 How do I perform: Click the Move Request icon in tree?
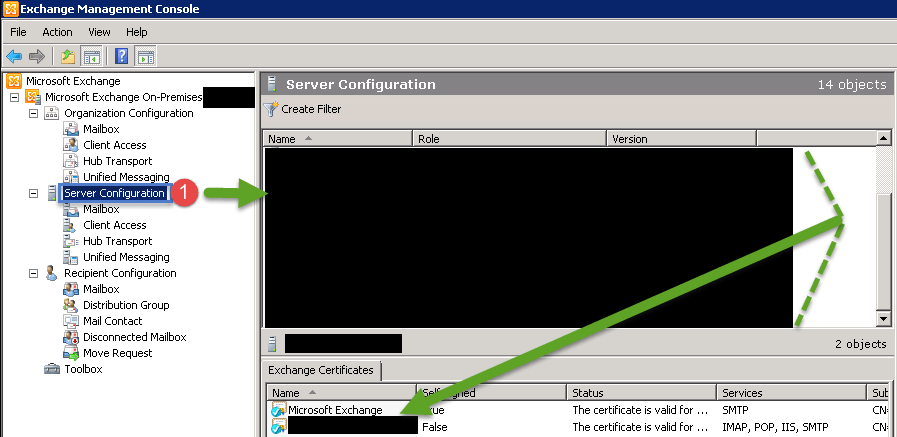(71, 353)
